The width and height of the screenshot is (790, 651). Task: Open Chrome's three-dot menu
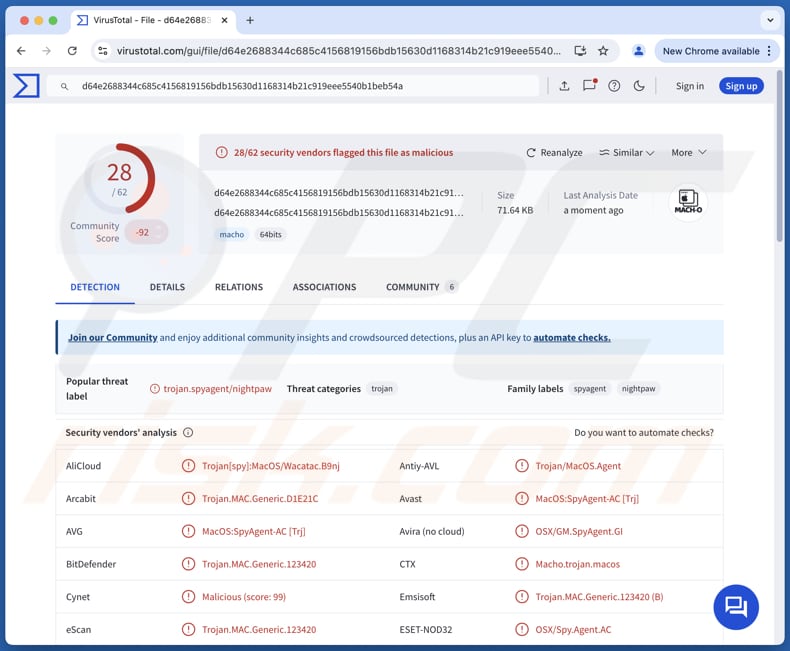pyautogui.click(x=769, y=51)
